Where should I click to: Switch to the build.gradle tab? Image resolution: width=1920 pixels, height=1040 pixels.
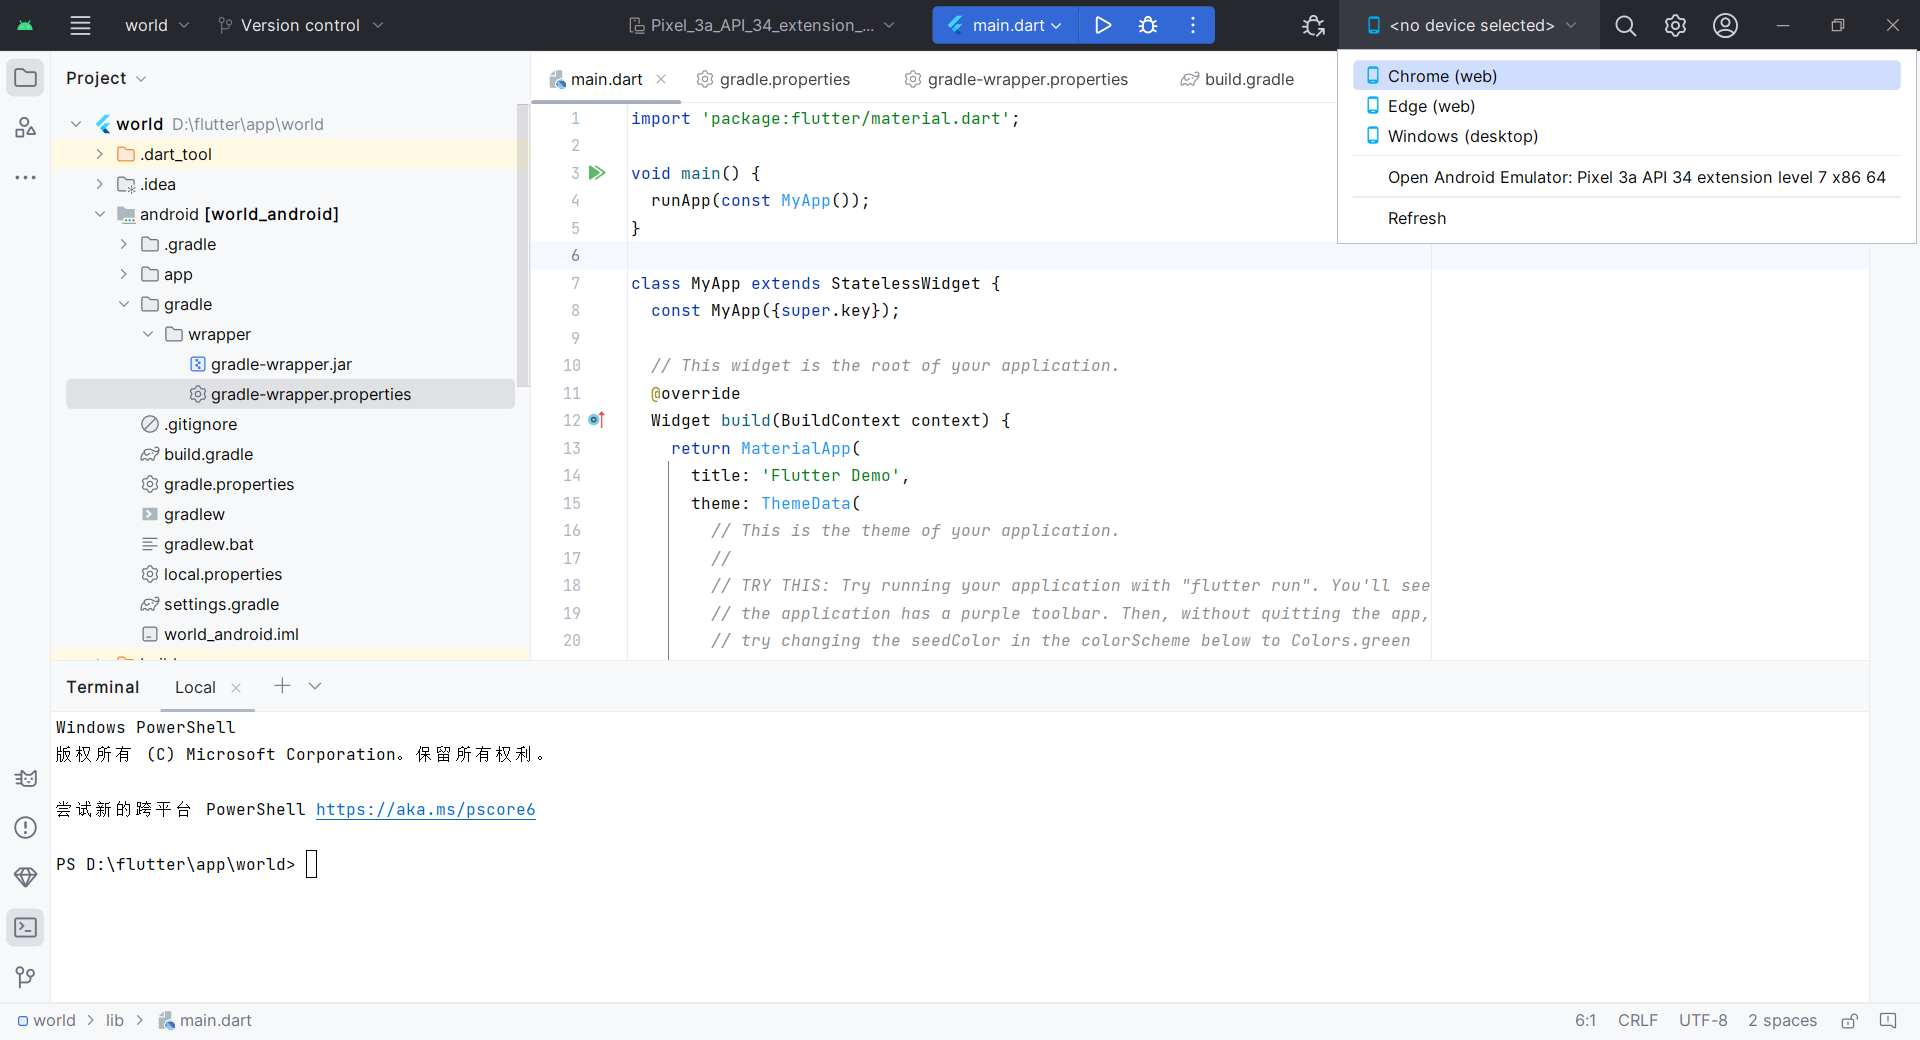1237,79
